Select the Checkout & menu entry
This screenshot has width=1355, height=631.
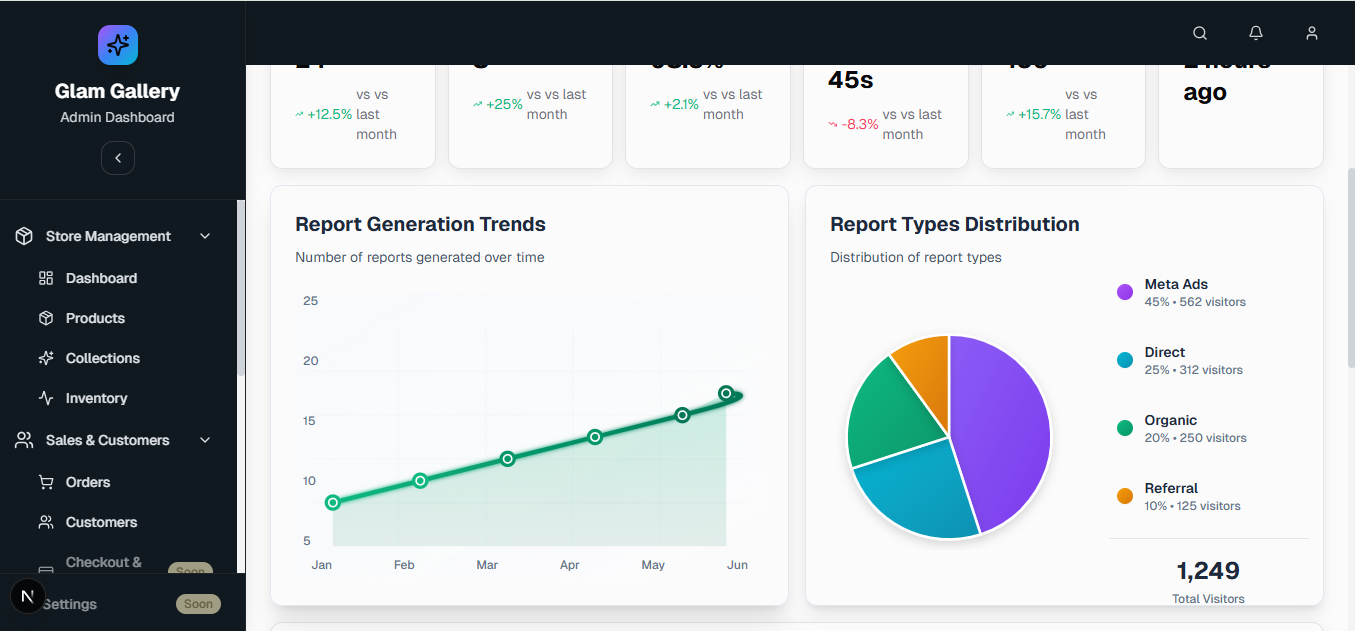[x=104, y=562]
